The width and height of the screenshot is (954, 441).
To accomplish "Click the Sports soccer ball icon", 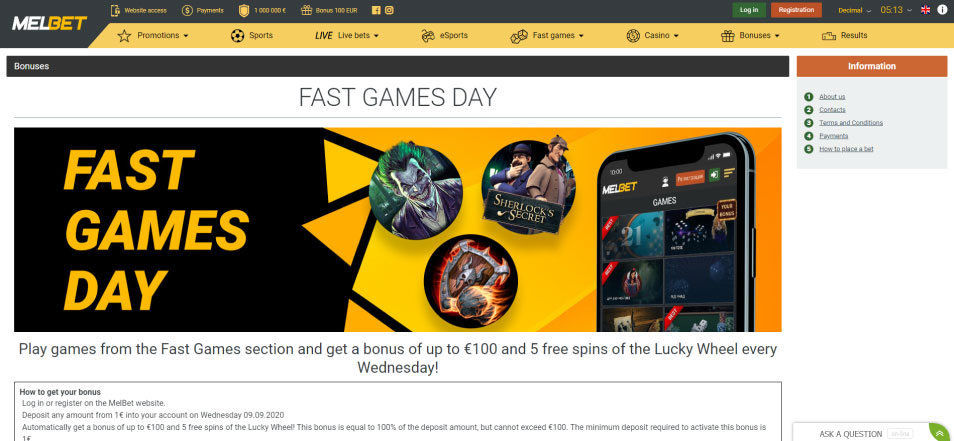I will click(x=237, y=36).
